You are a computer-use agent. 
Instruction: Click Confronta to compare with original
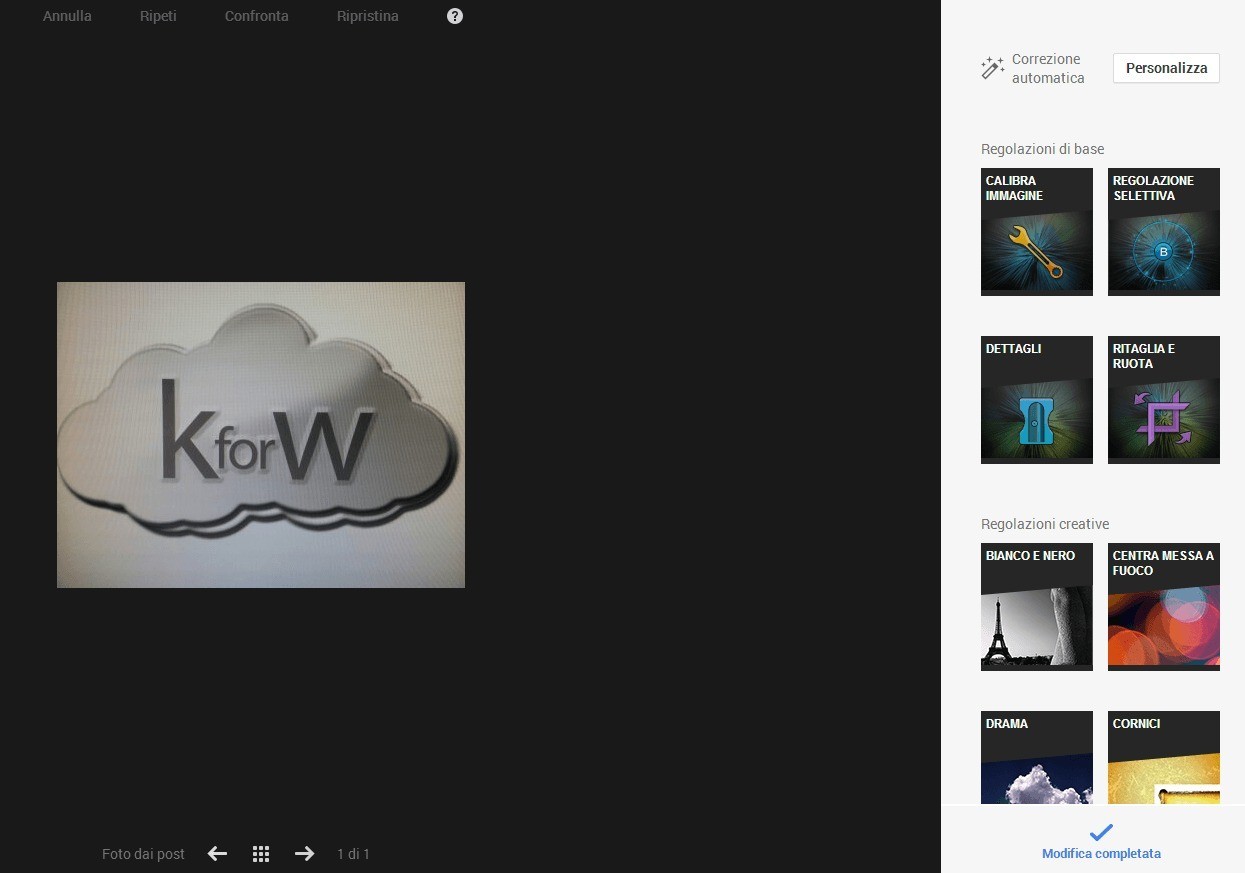(x=256, y=16)
